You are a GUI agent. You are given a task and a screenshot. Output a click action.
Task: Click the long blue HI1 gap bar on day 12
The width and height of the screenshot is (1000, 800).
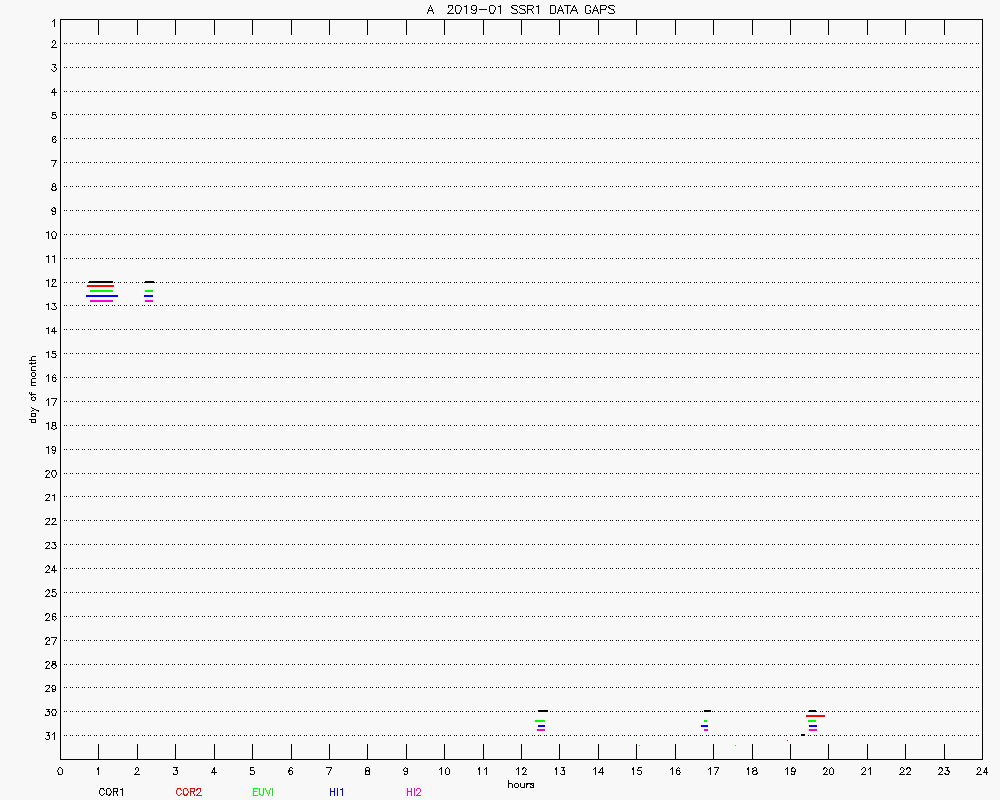102,296
